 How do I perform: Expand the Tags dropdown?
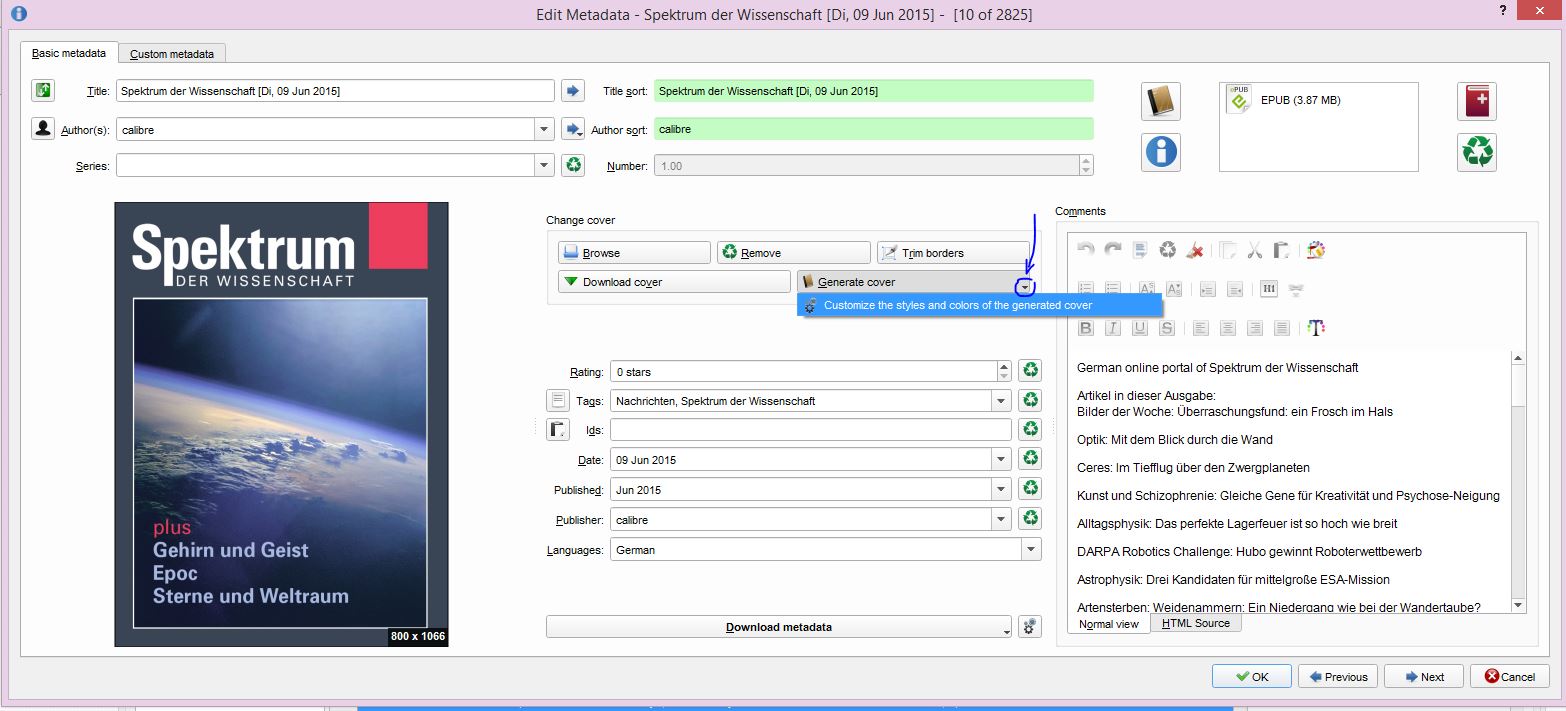(1001, 401)
